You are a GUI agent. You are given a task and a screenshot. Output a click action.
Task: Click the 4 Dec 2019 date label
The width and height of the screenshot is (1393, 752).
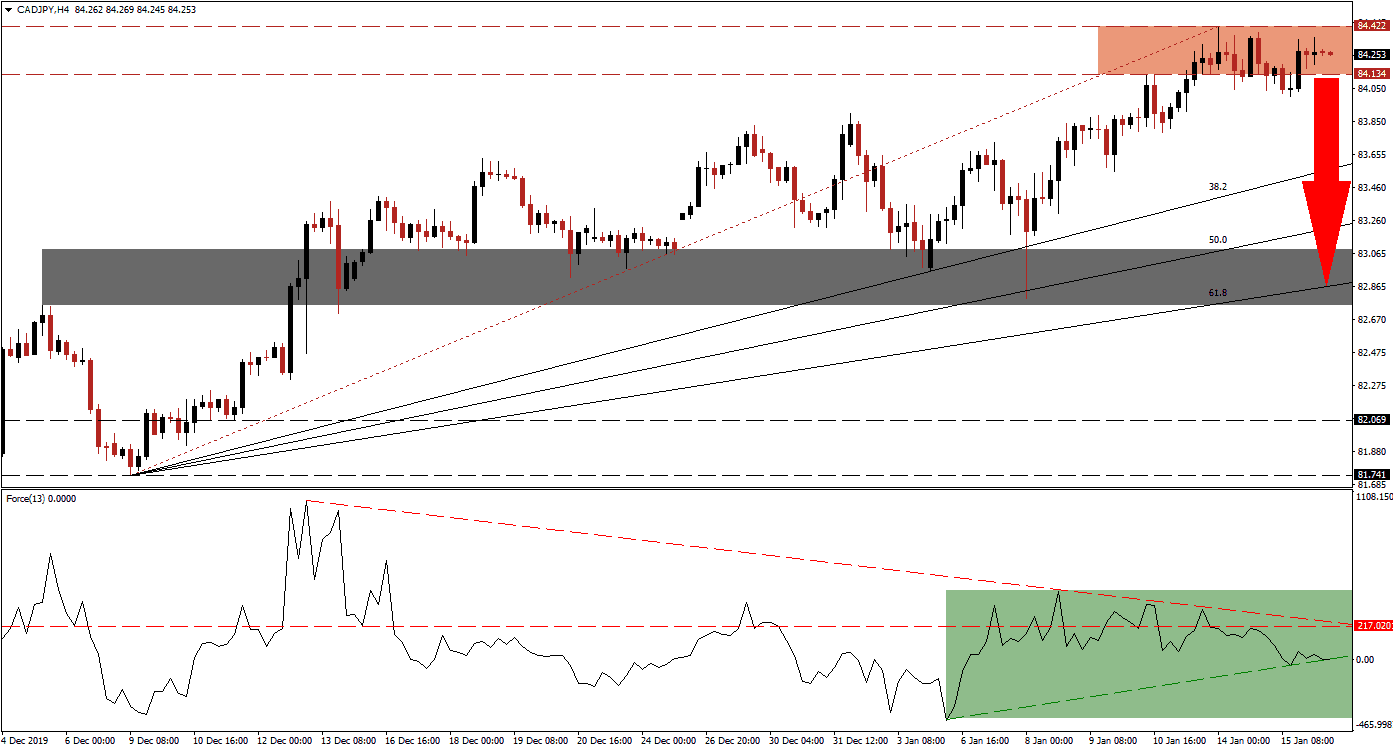tap(26, 742)
